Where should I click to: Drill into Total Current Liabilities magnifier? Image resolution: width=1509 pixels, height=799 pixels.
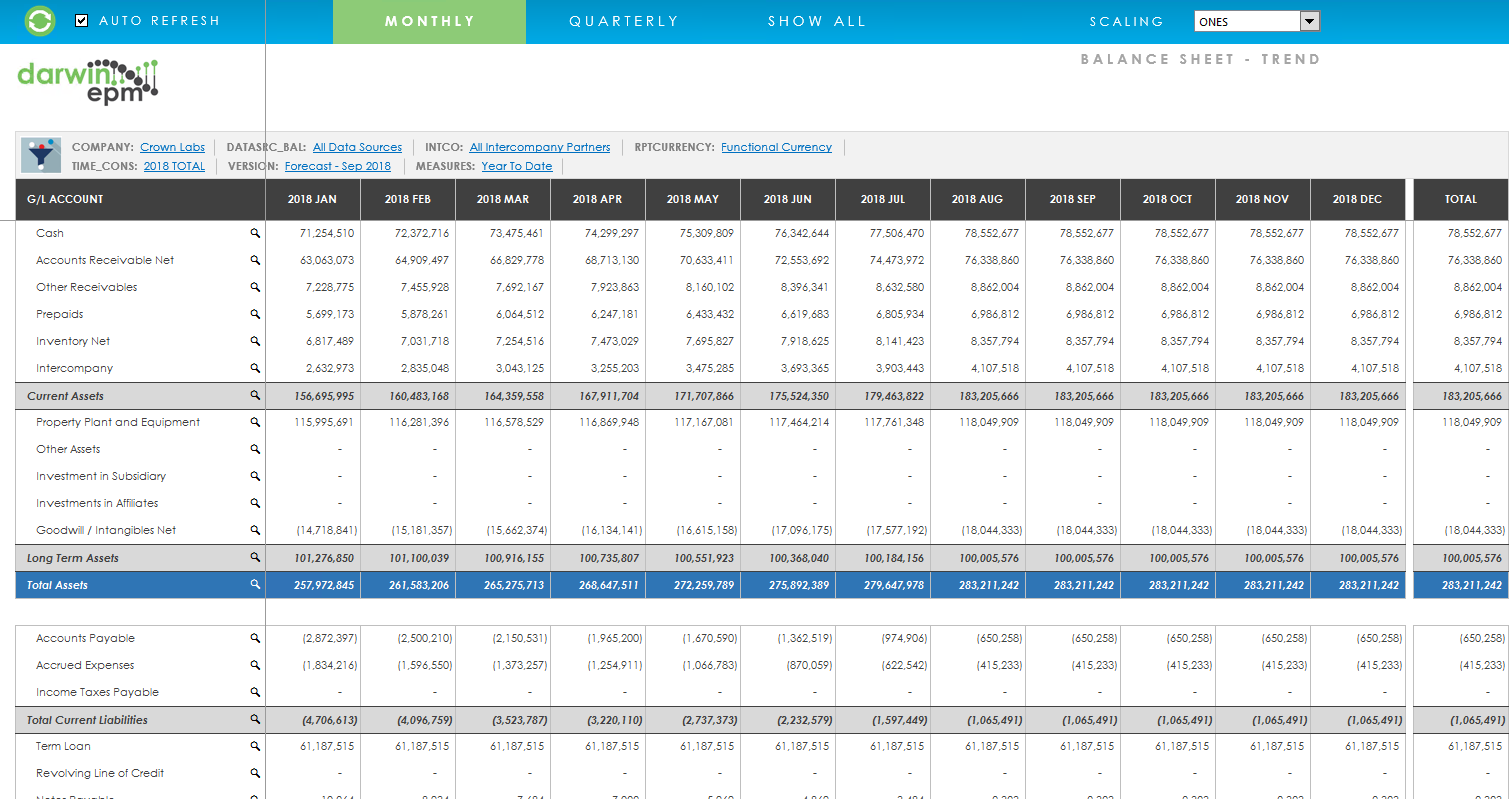pyautogui.click(x=255, y=720)
